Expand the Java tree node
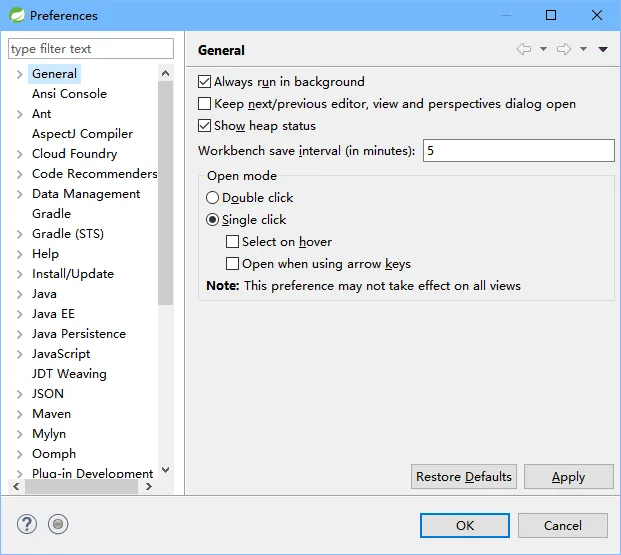The height and width of the screenshot is (555, 621). click(x=19, y=294)
